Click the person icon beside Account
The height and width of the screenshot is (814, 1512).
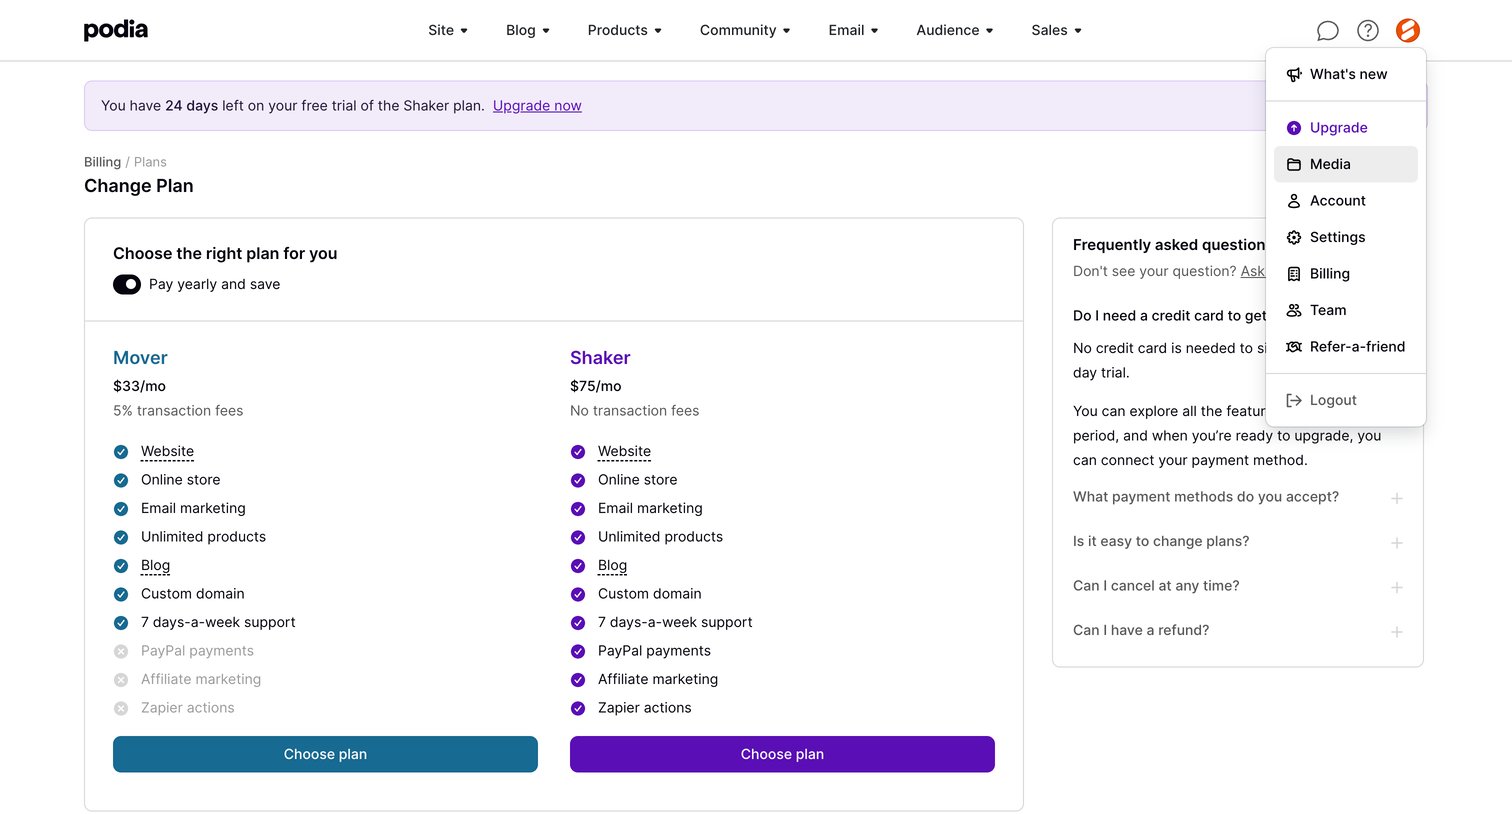click(1294, 201)
